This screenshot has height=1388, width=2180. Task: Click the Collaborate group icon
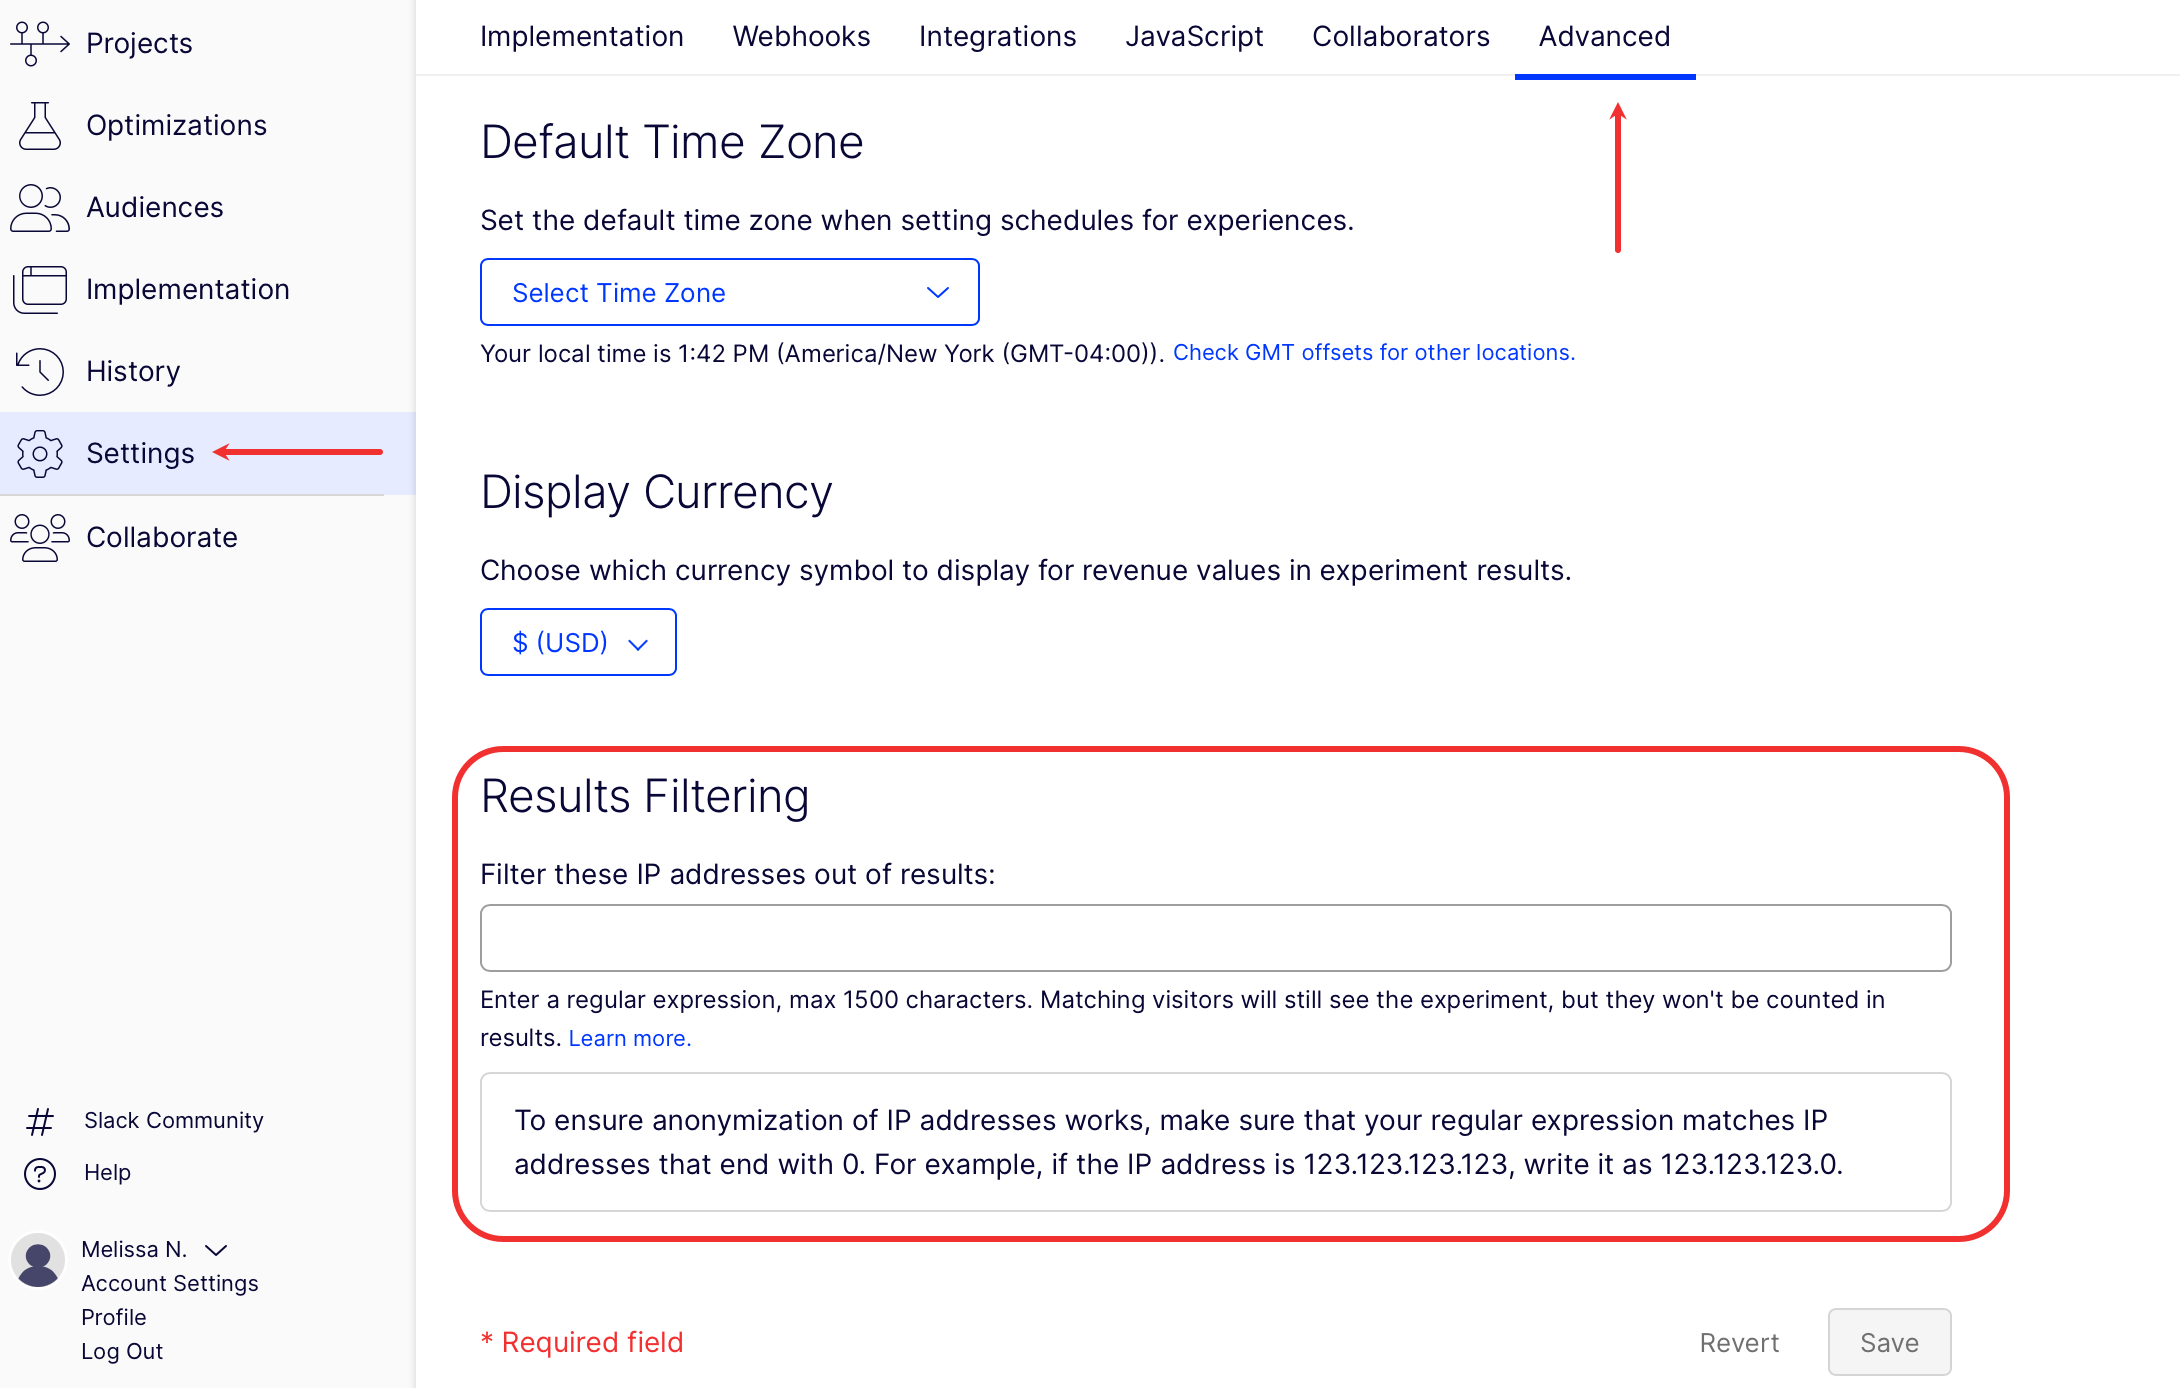(40, 537)
